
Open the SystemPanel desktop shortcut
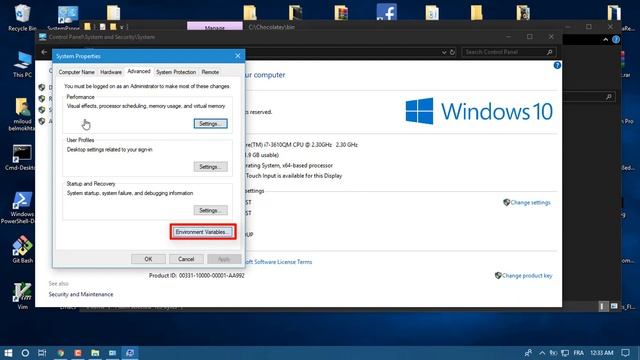click(x=67, y=17)
